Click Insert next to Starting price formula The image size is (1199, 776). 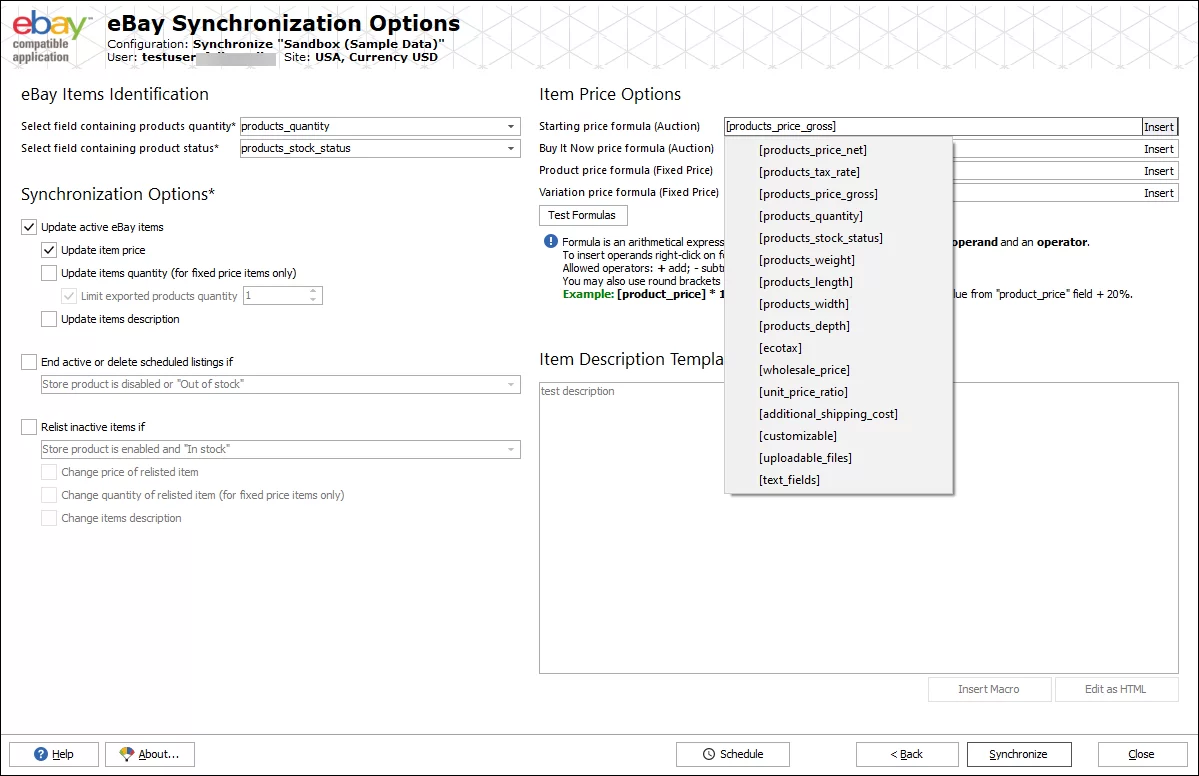pos(1159,127)
